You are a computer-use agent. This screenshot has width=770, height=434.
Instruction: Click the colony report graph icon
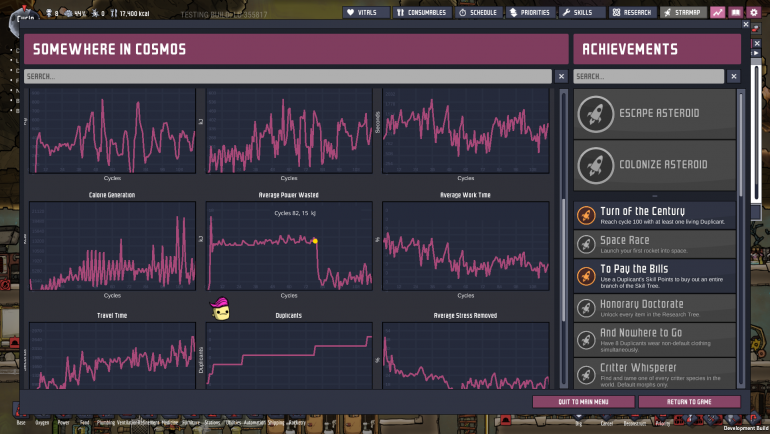pyautogui.click(x=718, y=13)
